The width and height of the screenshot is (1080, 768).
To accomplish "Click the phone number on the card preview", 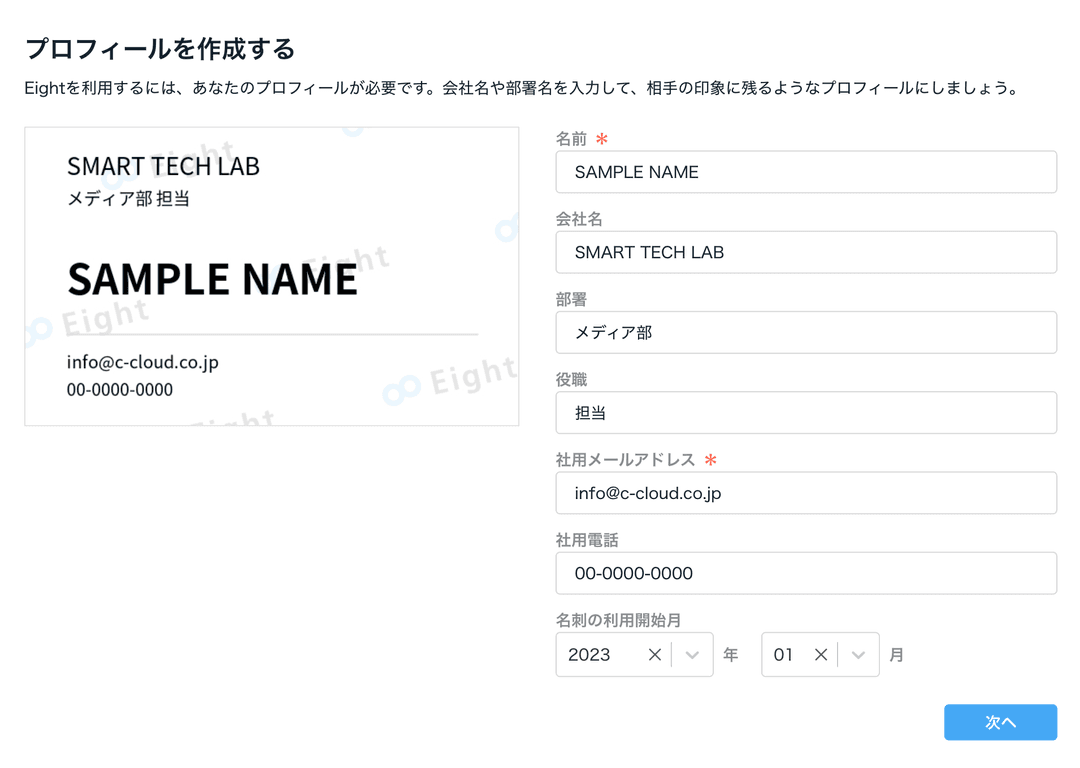I will tap(120, 390).
